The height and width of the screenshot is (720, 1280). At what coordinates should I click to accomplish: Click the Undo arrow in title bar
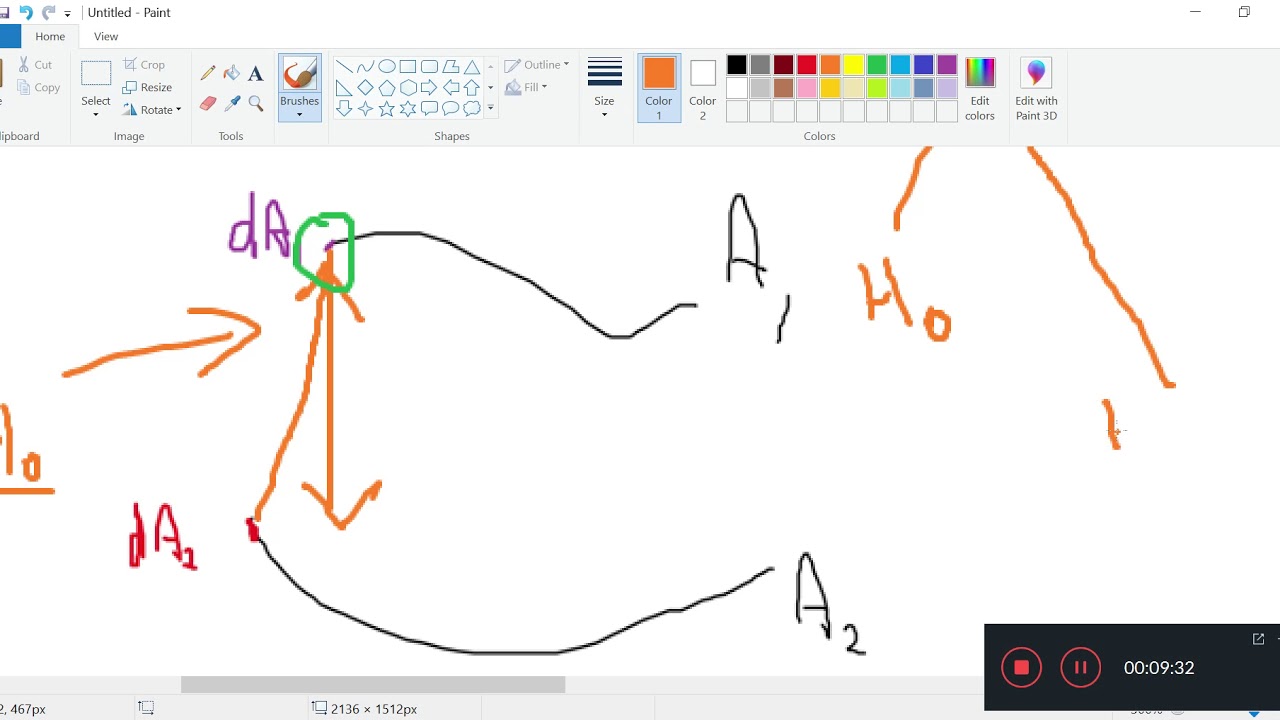(x=26, y=13)
